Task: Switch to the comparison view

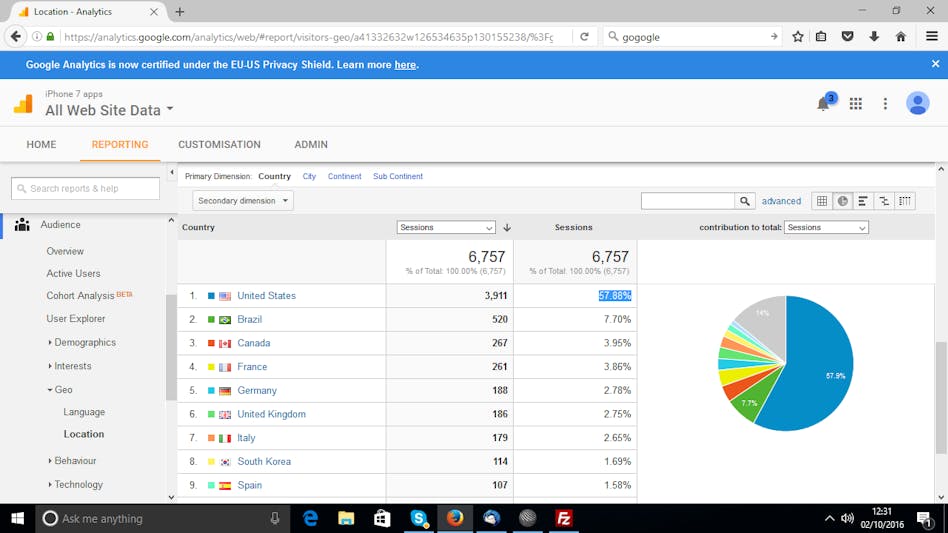Action: point(884,201)
